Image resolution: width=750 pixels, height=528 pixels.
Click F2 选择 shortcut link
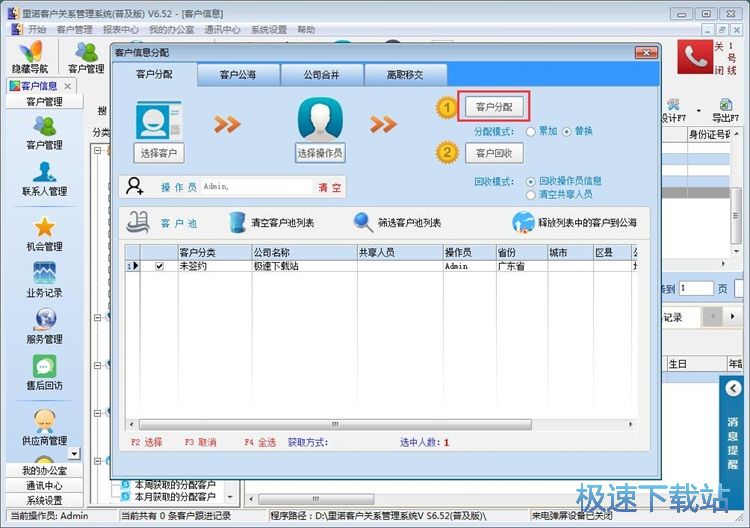point(147,442)
